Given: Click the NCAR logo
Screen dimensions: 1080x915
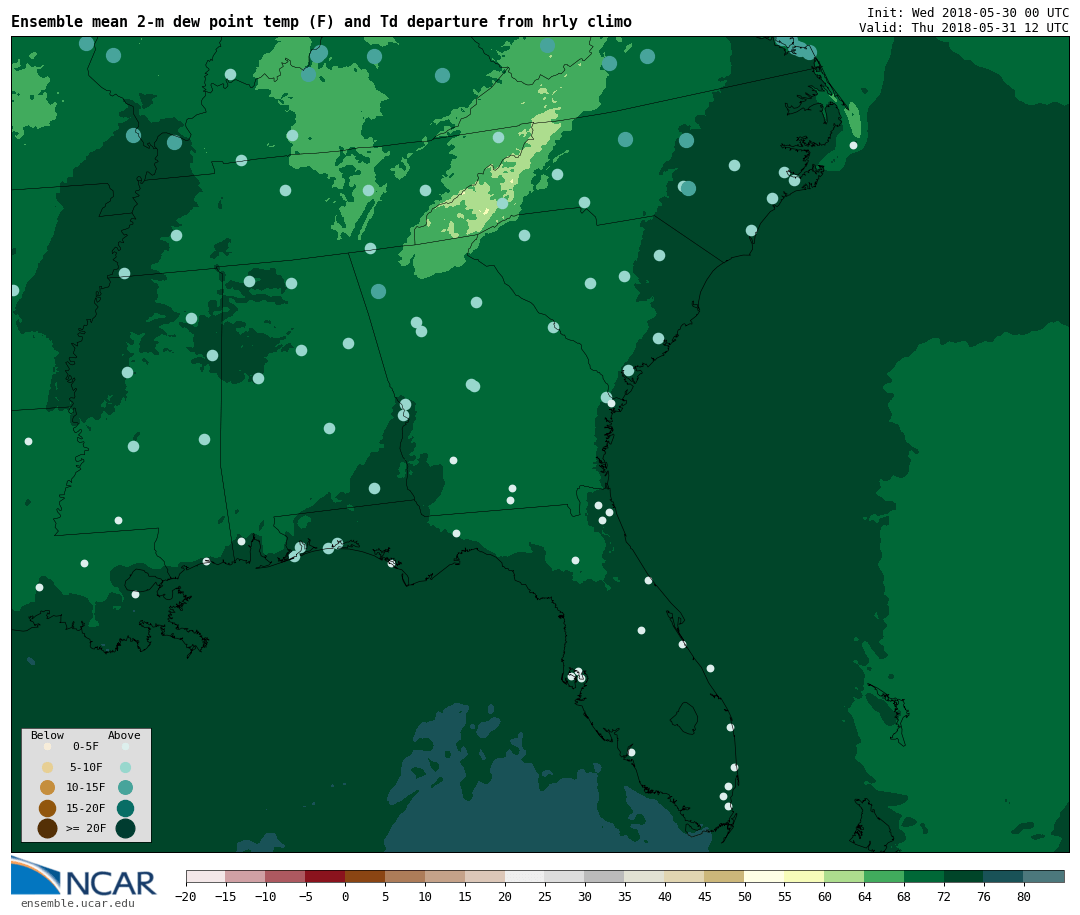Looking at the screenshot, I should tap(83, 876).
